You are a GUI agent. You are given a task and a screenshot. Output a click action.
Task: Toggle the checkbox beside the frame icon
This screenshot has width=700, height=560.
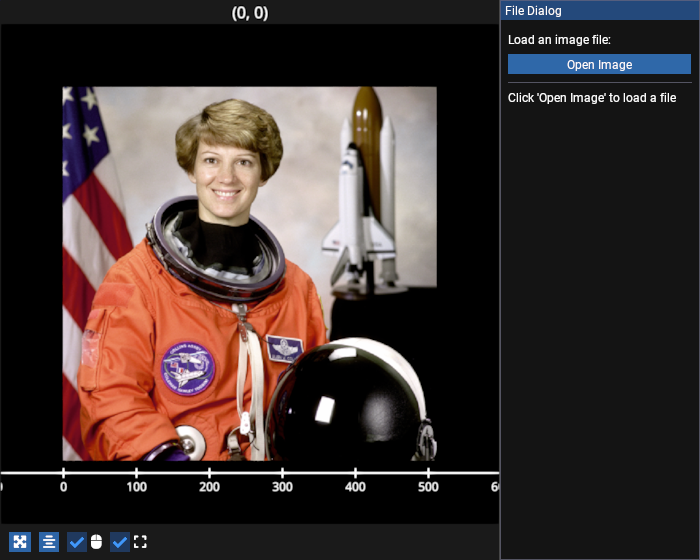click(x=120, y=542)
